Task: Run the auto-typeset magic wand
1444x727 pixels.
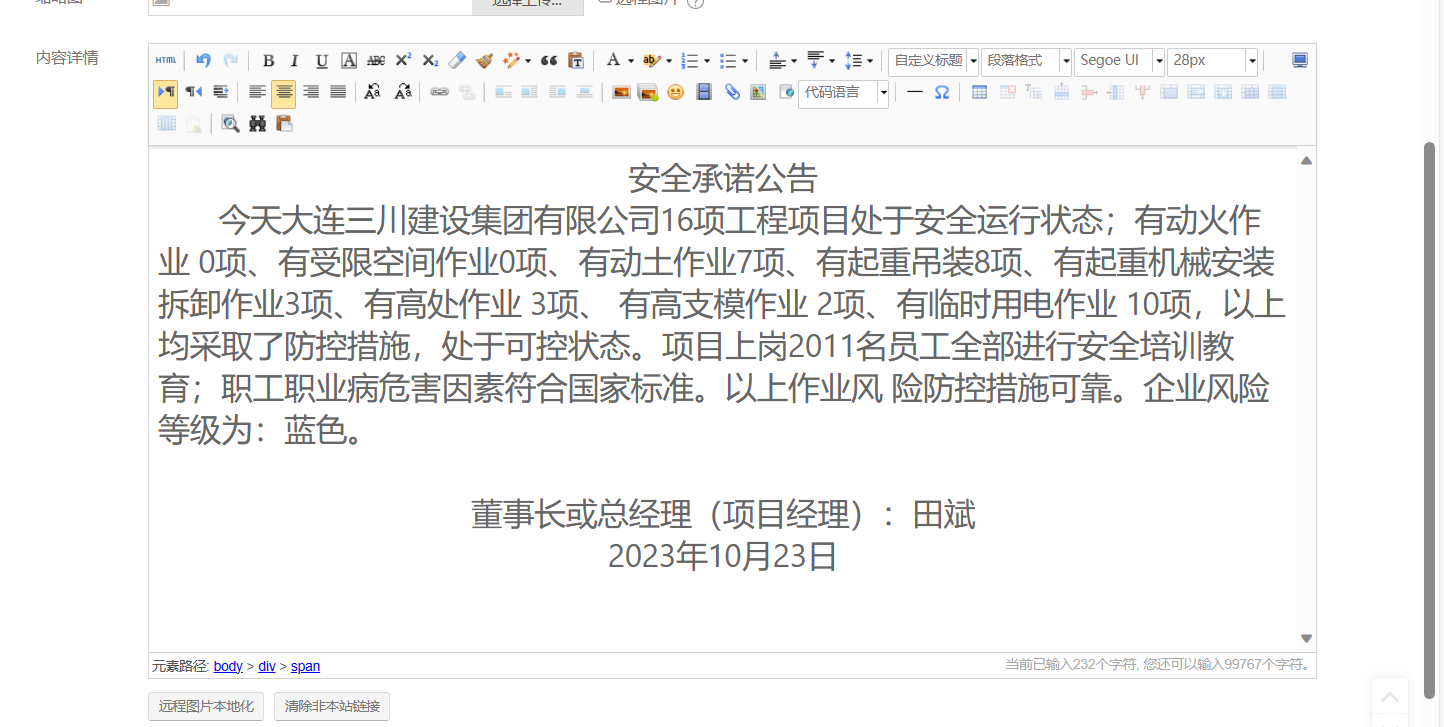Action: (511, 61)
